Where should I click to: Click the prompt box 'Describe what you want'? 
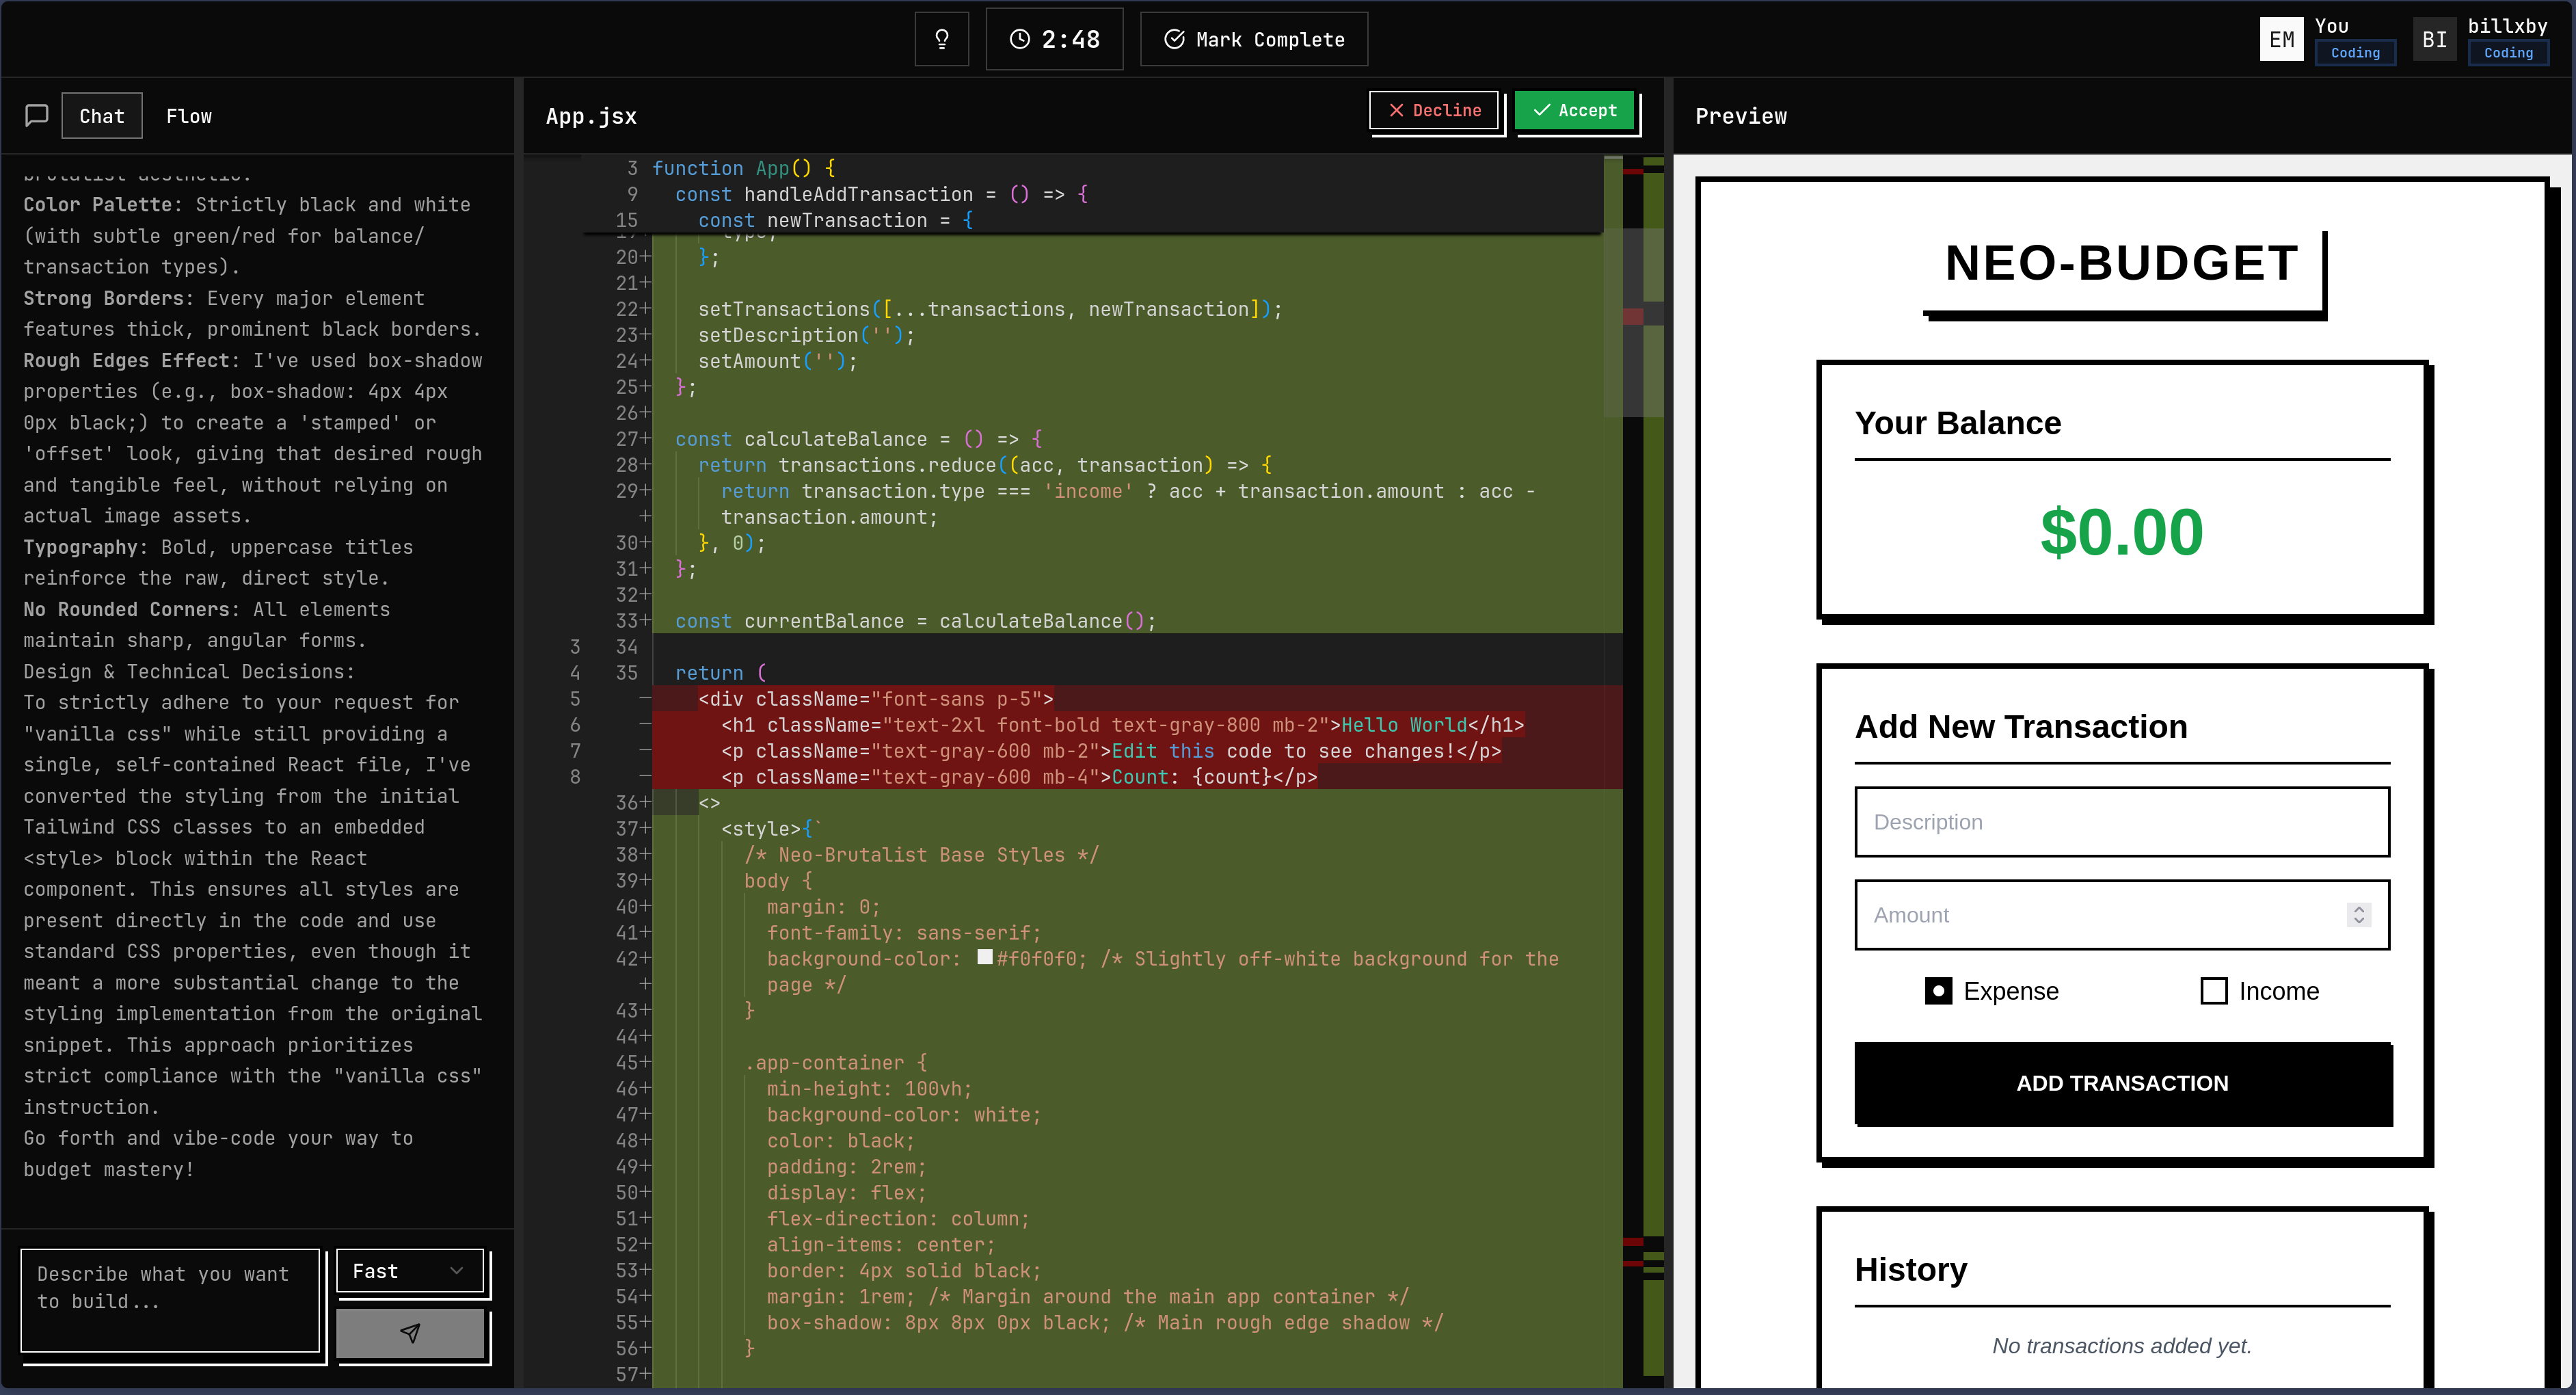click(170, 1300)
